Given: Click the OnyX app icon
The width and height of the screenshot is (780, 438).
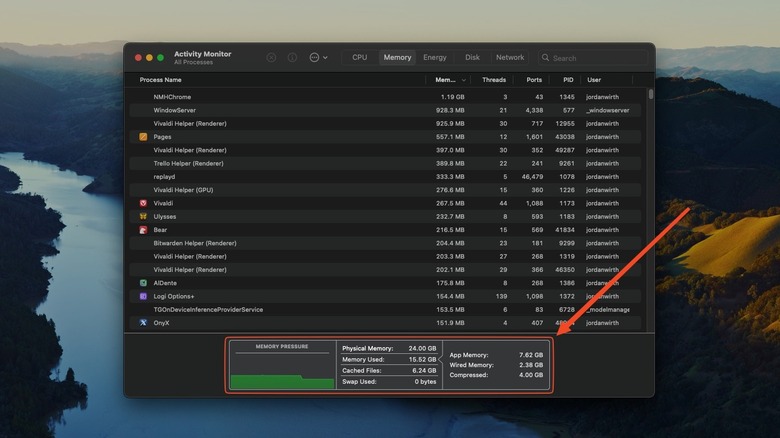Looking at the screenshot, I should pyautogui.click(x=143, y=323).
